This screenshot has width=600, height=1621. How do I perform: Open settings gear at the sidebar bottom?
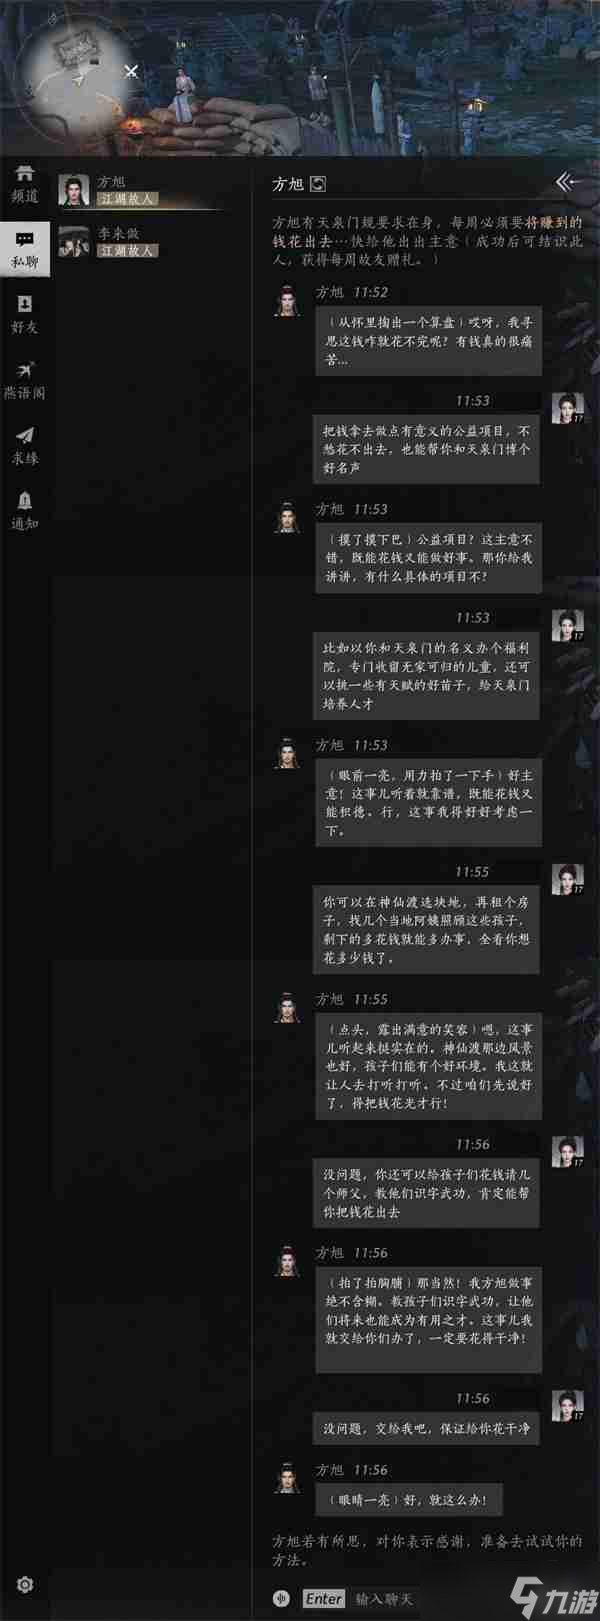pos(26,1585)
